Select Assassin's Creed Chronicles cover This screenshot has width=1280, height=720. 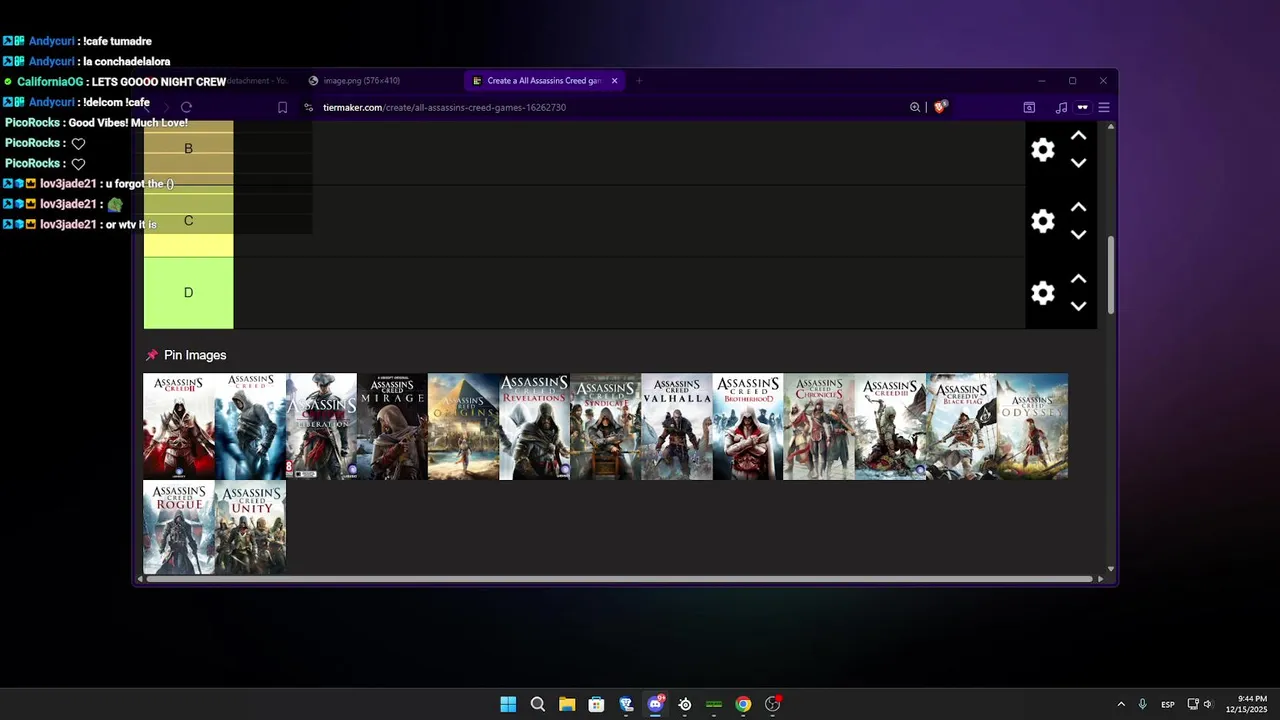coord(818,426)
